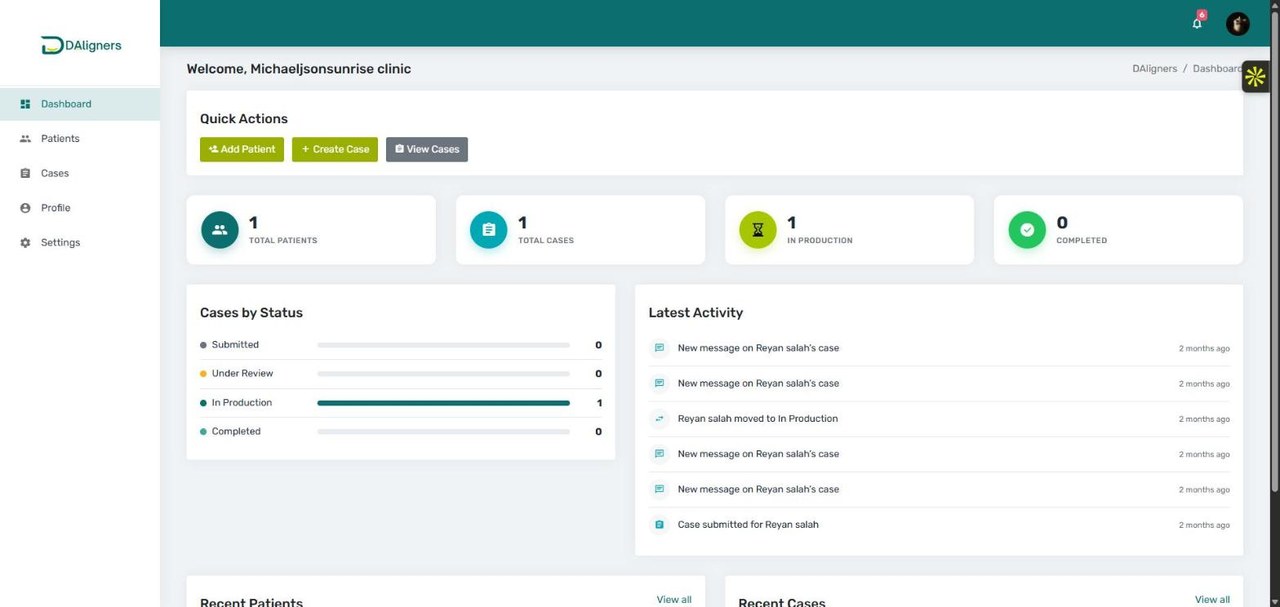Click the Quick Actions heading
The height and width of the screenshot is (607, 1280).
[x=244, y=119]
